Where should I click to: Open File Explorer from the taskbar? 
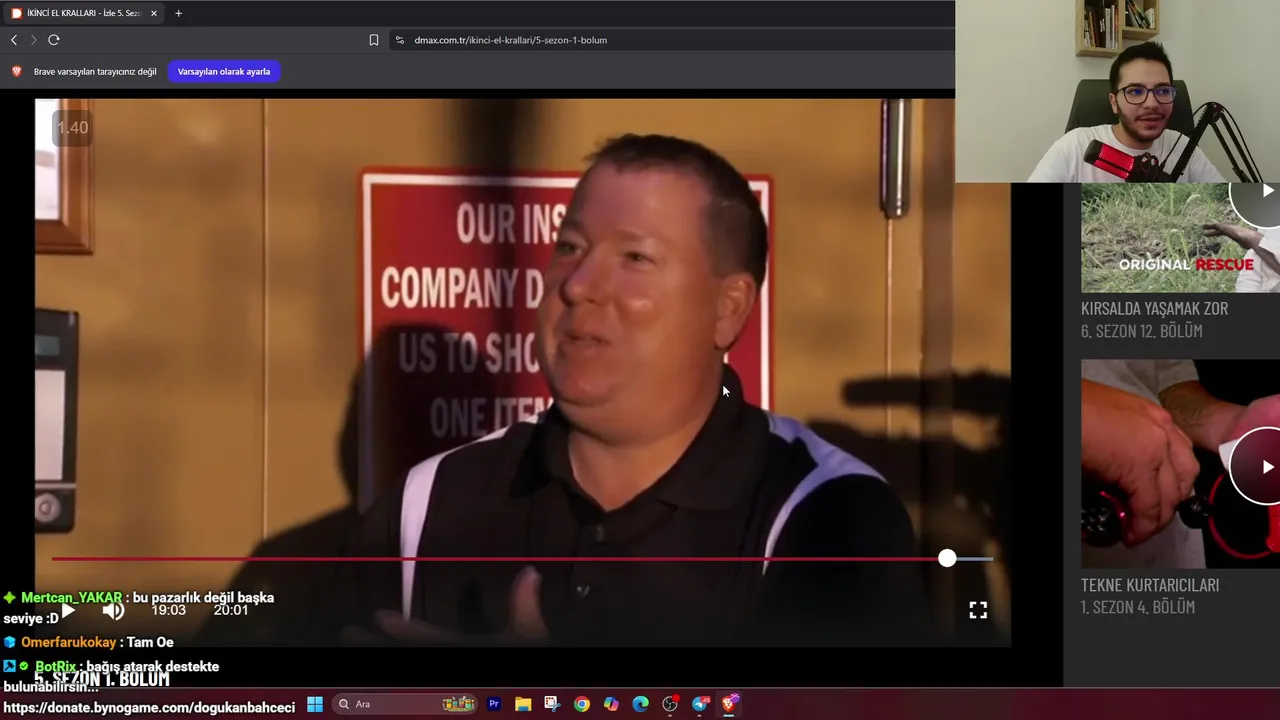[x=523, y=704]
